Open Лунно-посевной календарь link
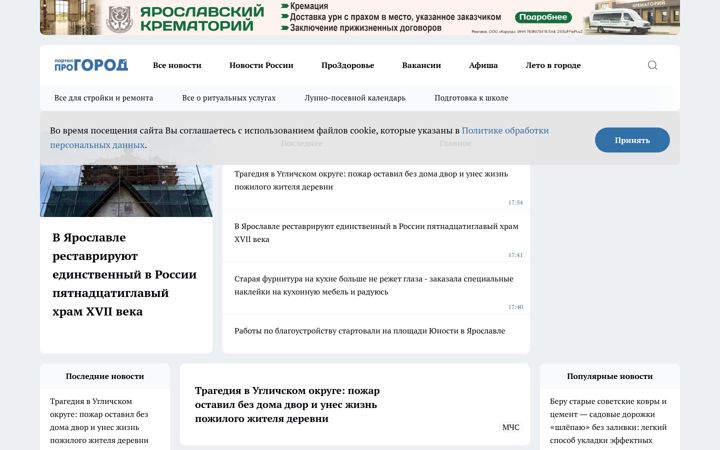 (355, 98)
